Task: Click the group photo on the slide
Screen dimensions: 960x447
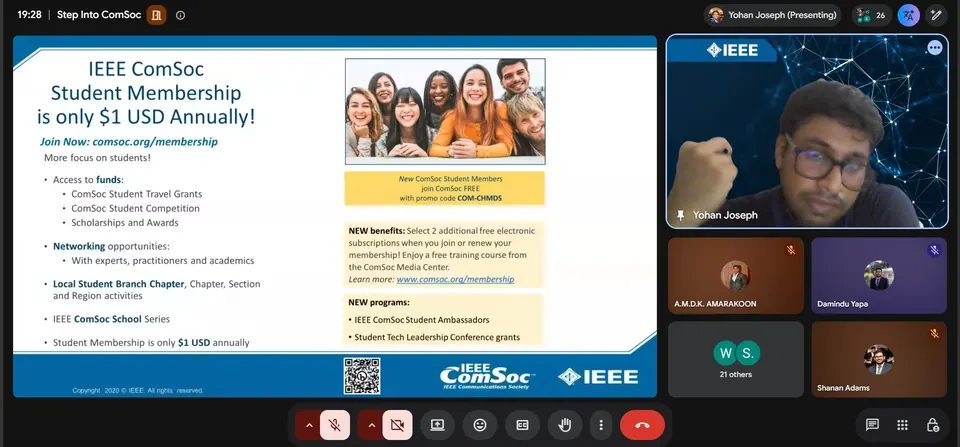Action: 445,111
